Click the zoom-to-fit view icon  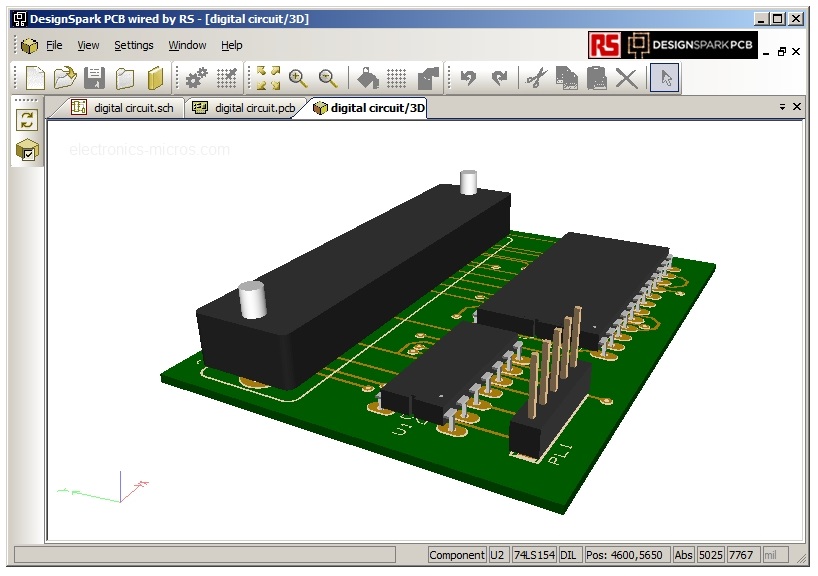point(267,78)
